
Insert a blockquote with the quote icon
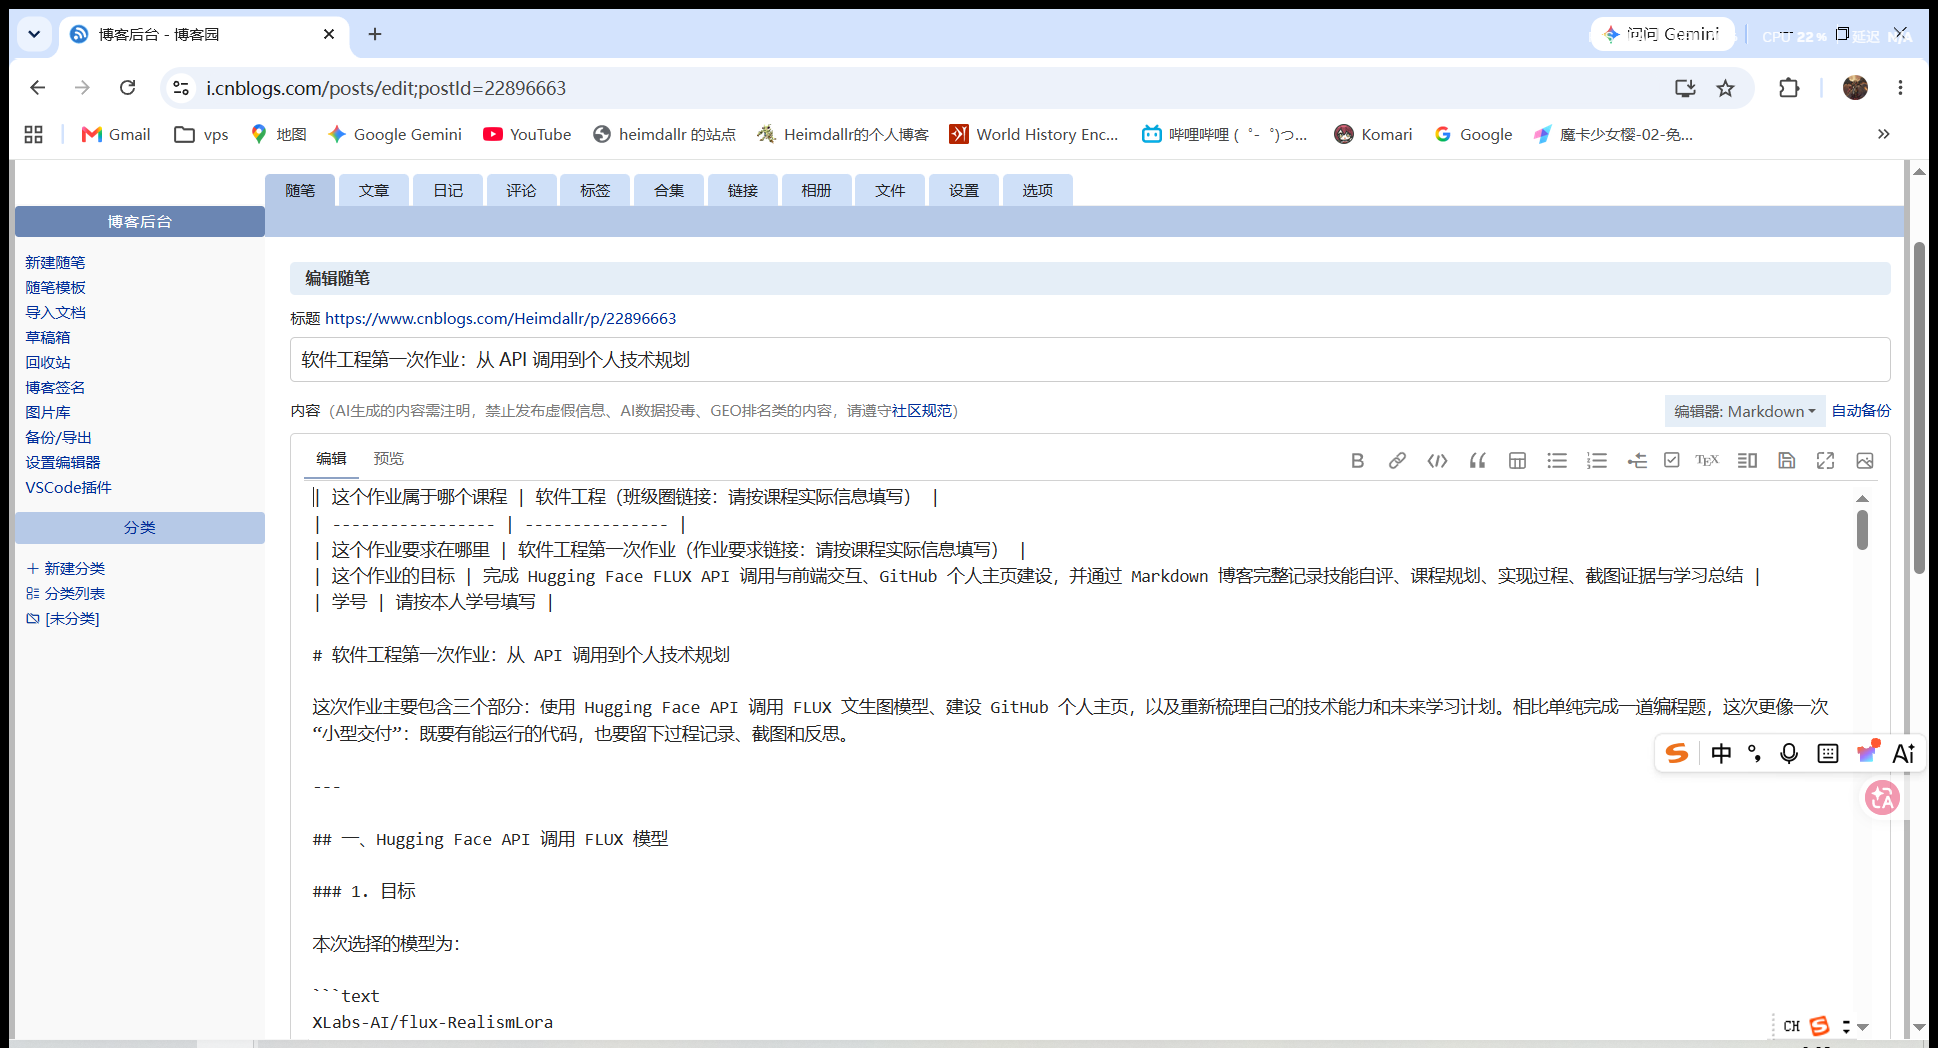point(1477,460)
